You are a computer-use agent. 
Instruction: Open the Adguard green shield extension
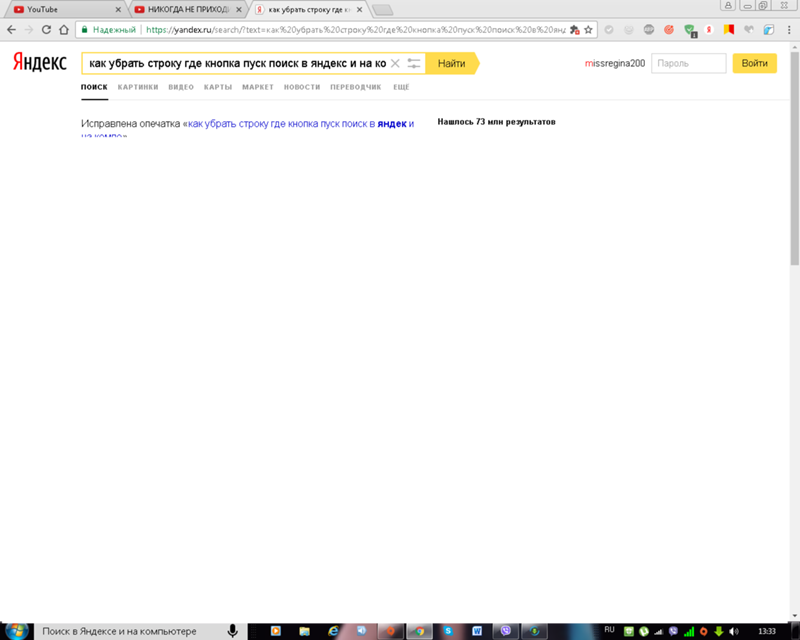[x=689, y=30]
